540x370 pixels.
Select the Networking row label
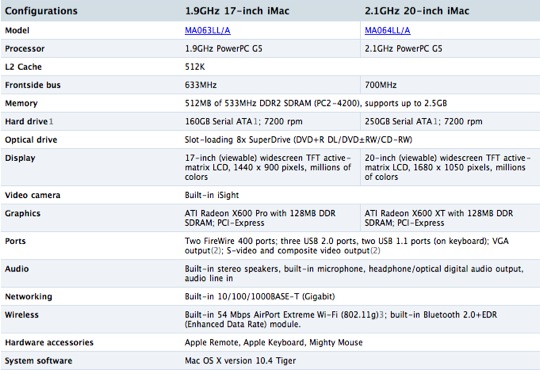click(x=29, y=297)
